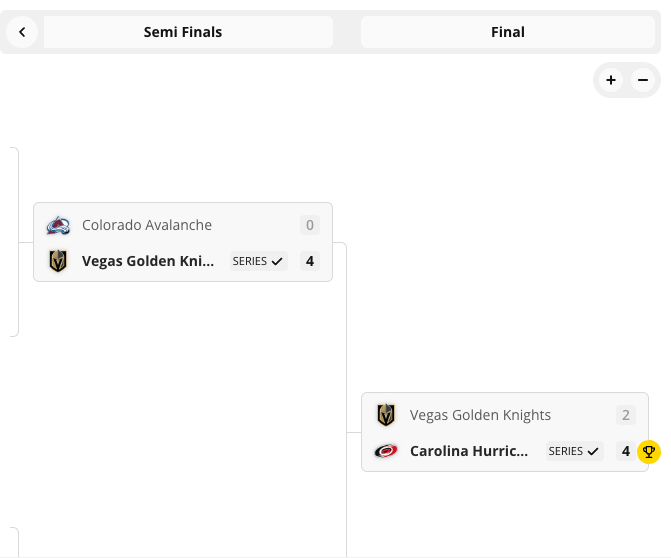Open Vegas Golden Knights name in final
The image size is (671, 558).
tap(480, 415)
